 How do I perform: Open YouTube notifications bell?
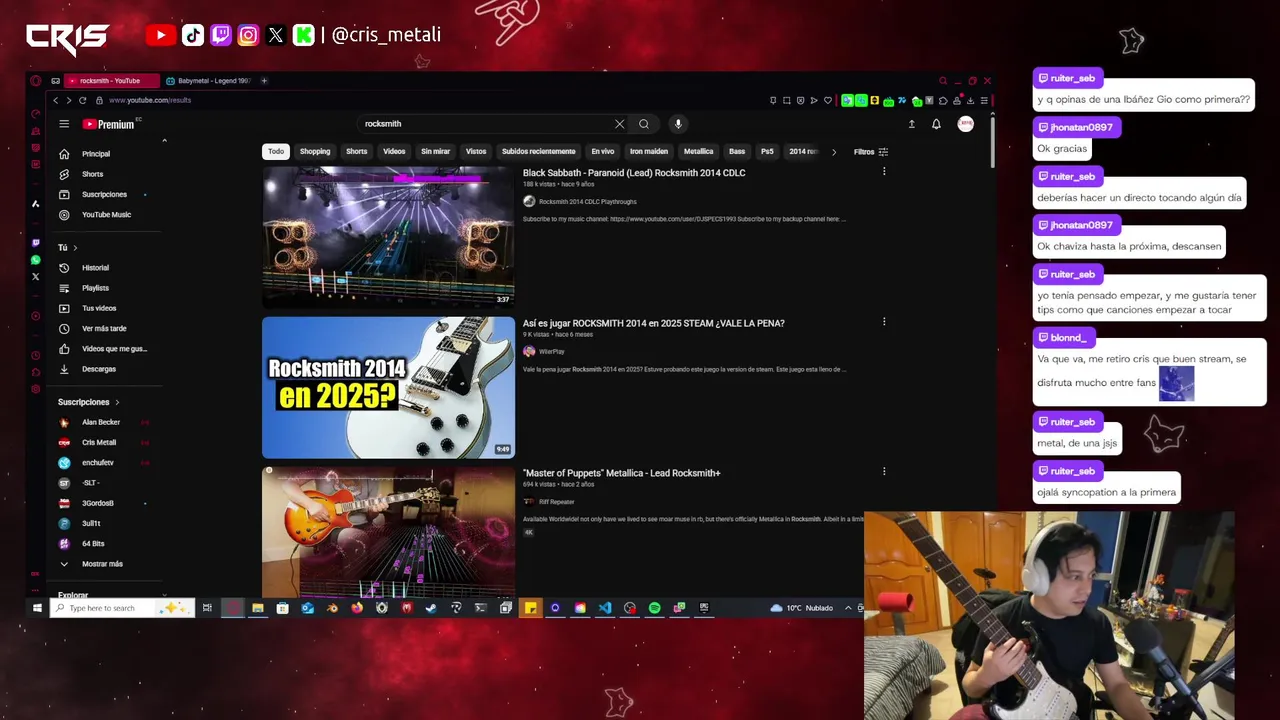pyautogui.click(x=936, y=124)
